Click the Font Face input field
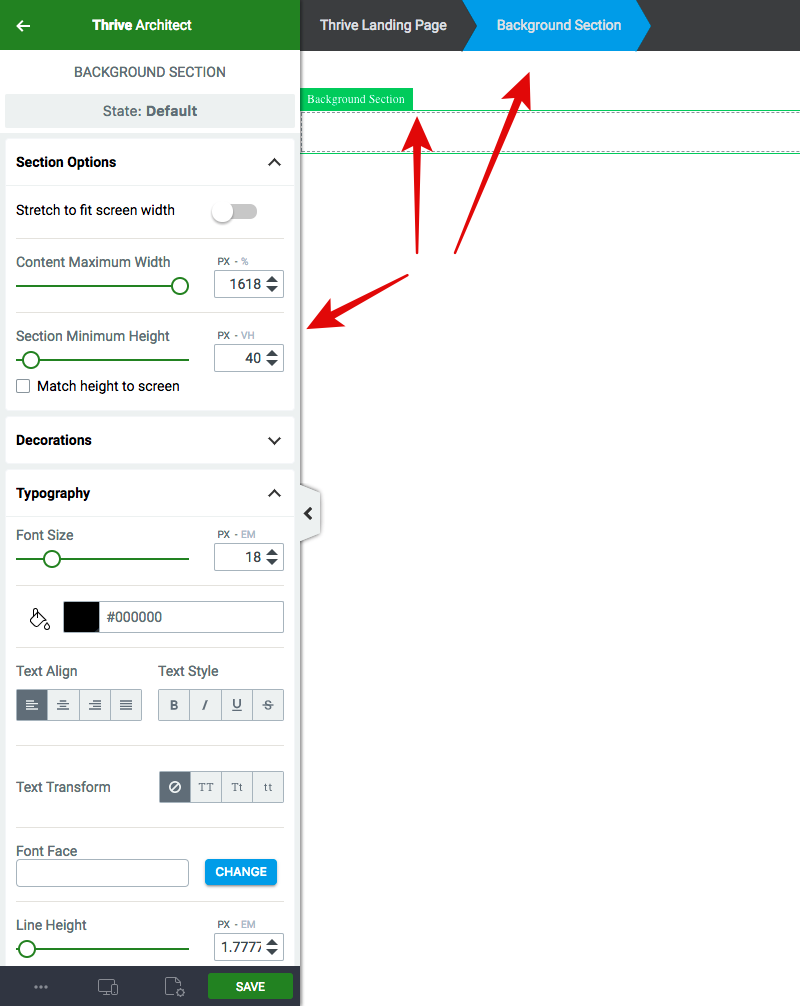The image size is (800, 1006). [103, 873]
